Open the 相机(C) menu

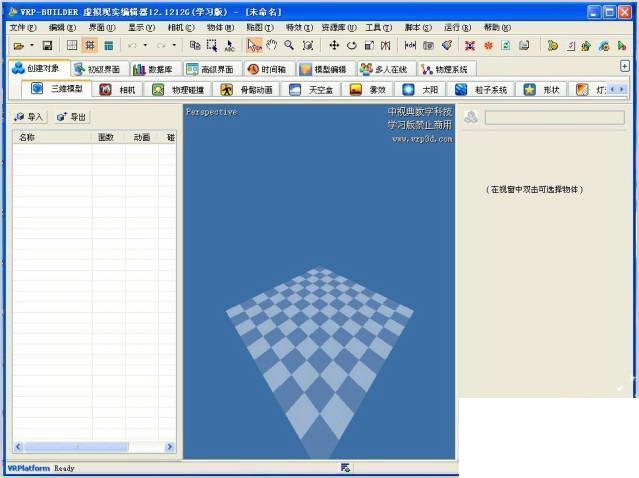tap(181, 27)
